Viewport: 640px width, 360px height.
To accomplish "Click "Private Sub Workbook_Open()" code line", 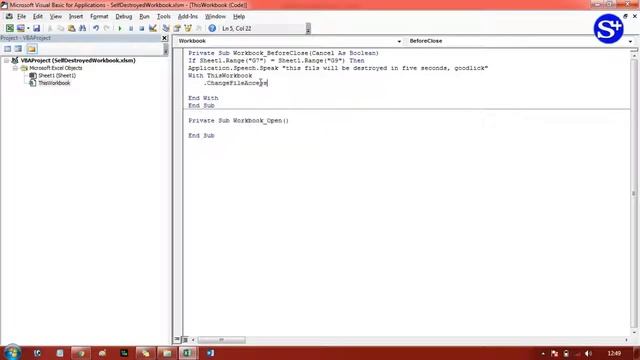I will coord(238,121).
